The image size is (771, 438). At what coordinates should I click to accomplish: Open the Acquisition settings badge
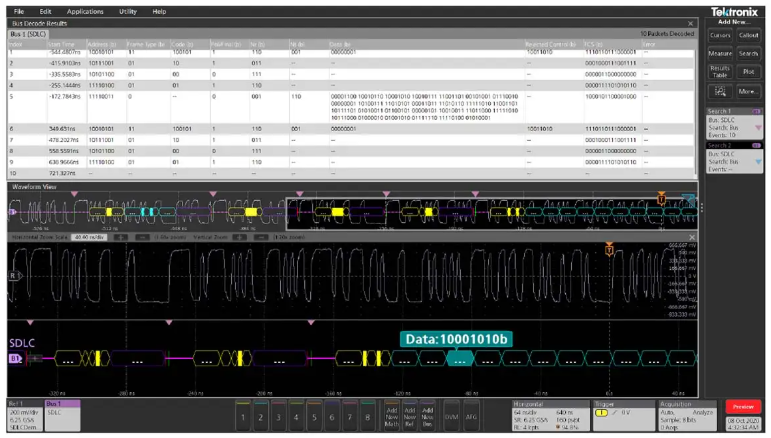click(x=687, y=416)
